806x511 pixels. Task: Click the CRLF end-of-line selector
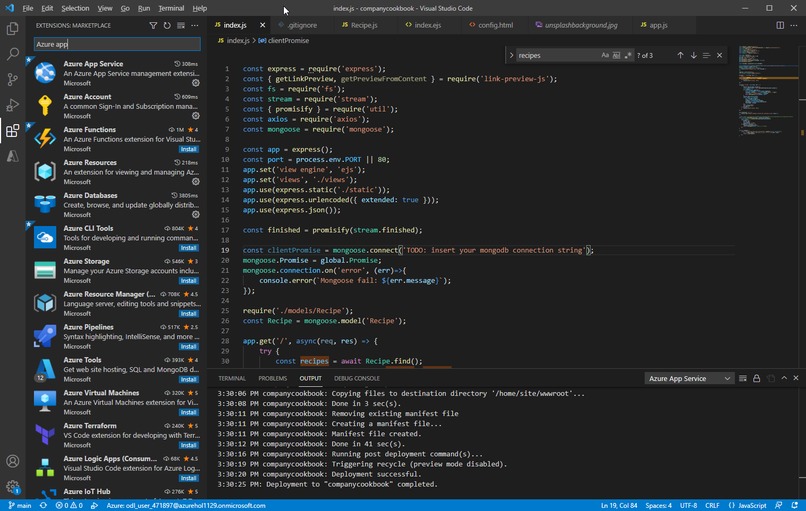tap(712, 505)
